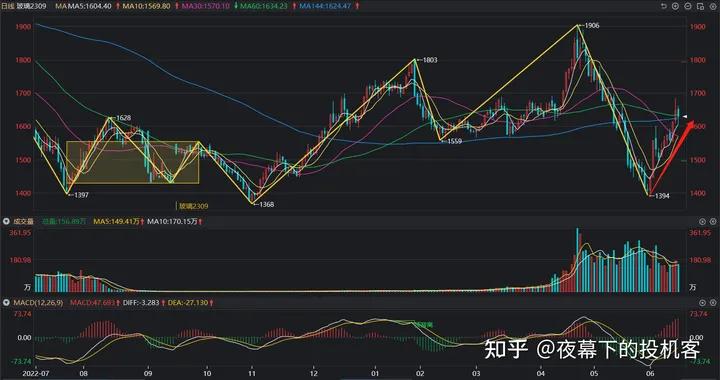Close the MACD indicator panel
The width and height of the screenshot is (720, 380).
click(713, 303)
